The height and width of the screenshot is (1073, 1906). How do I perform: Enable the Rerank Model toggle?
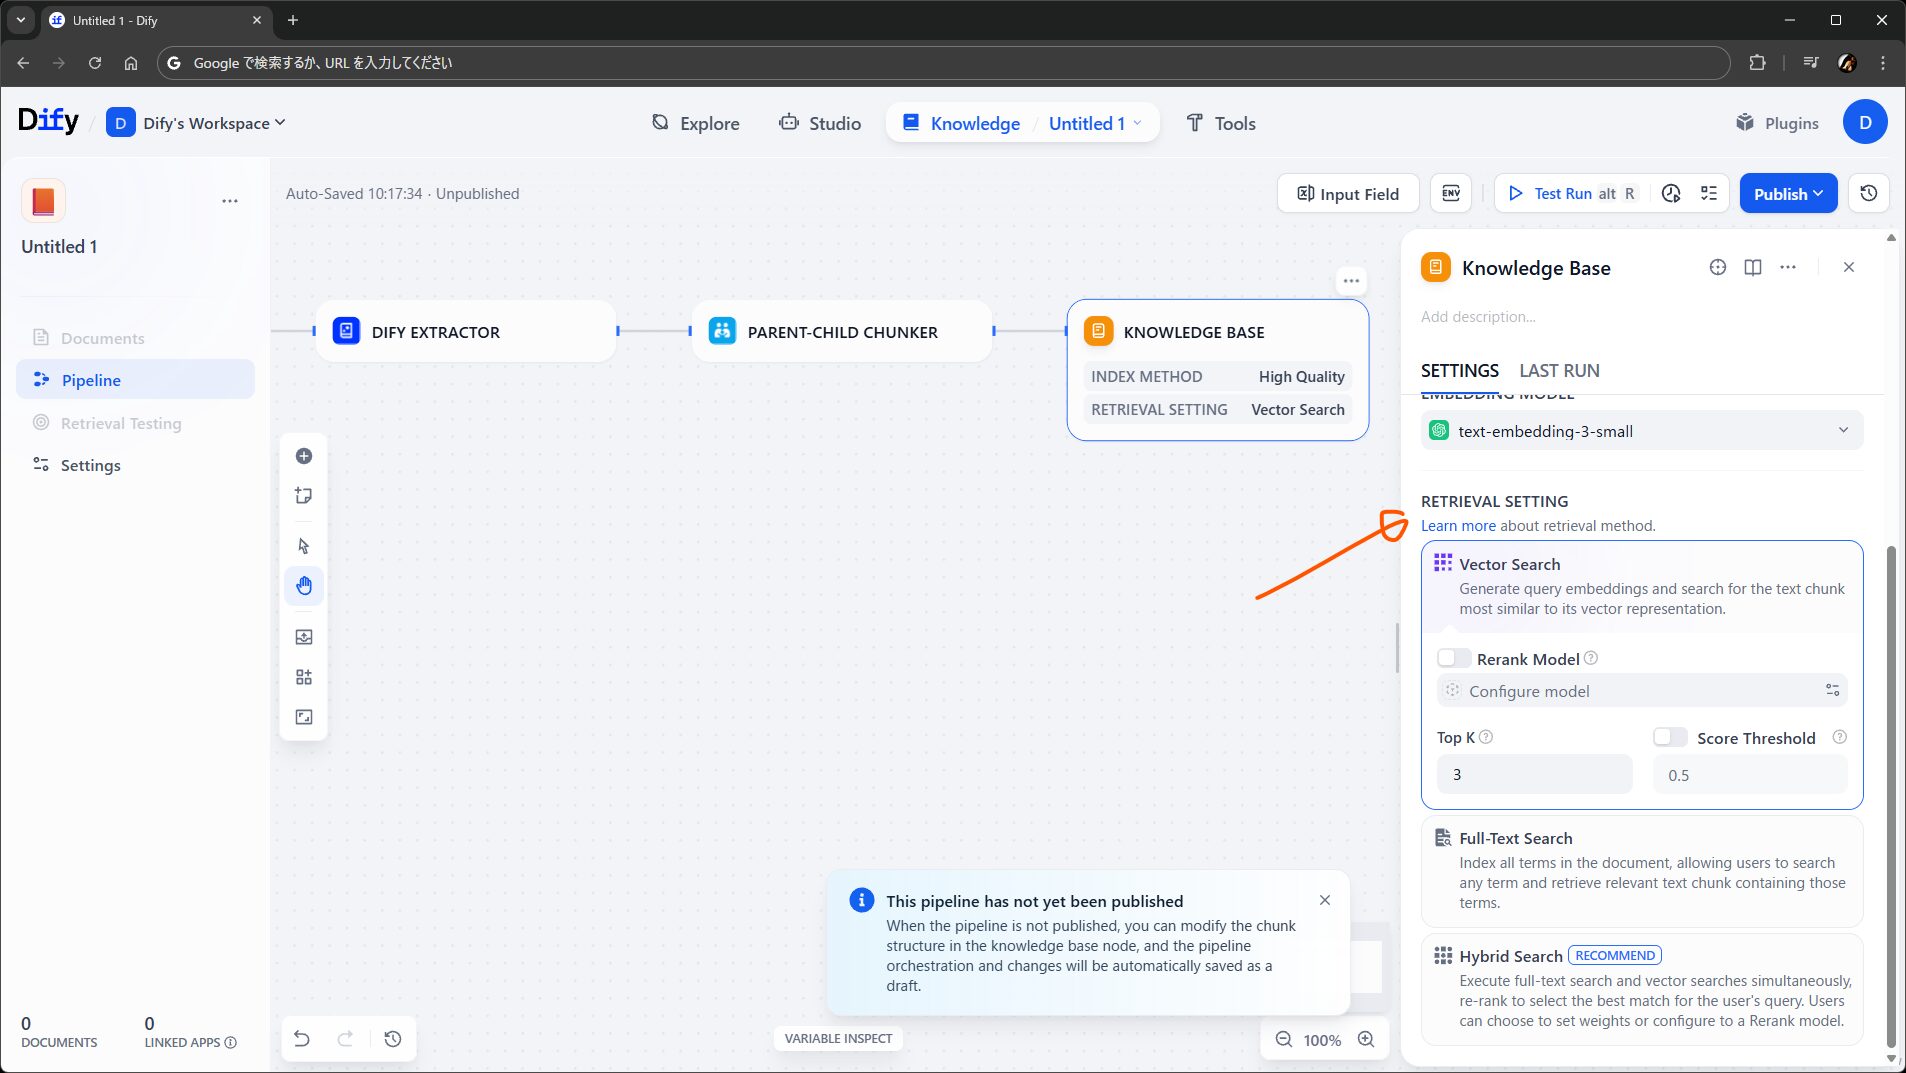1453,659
